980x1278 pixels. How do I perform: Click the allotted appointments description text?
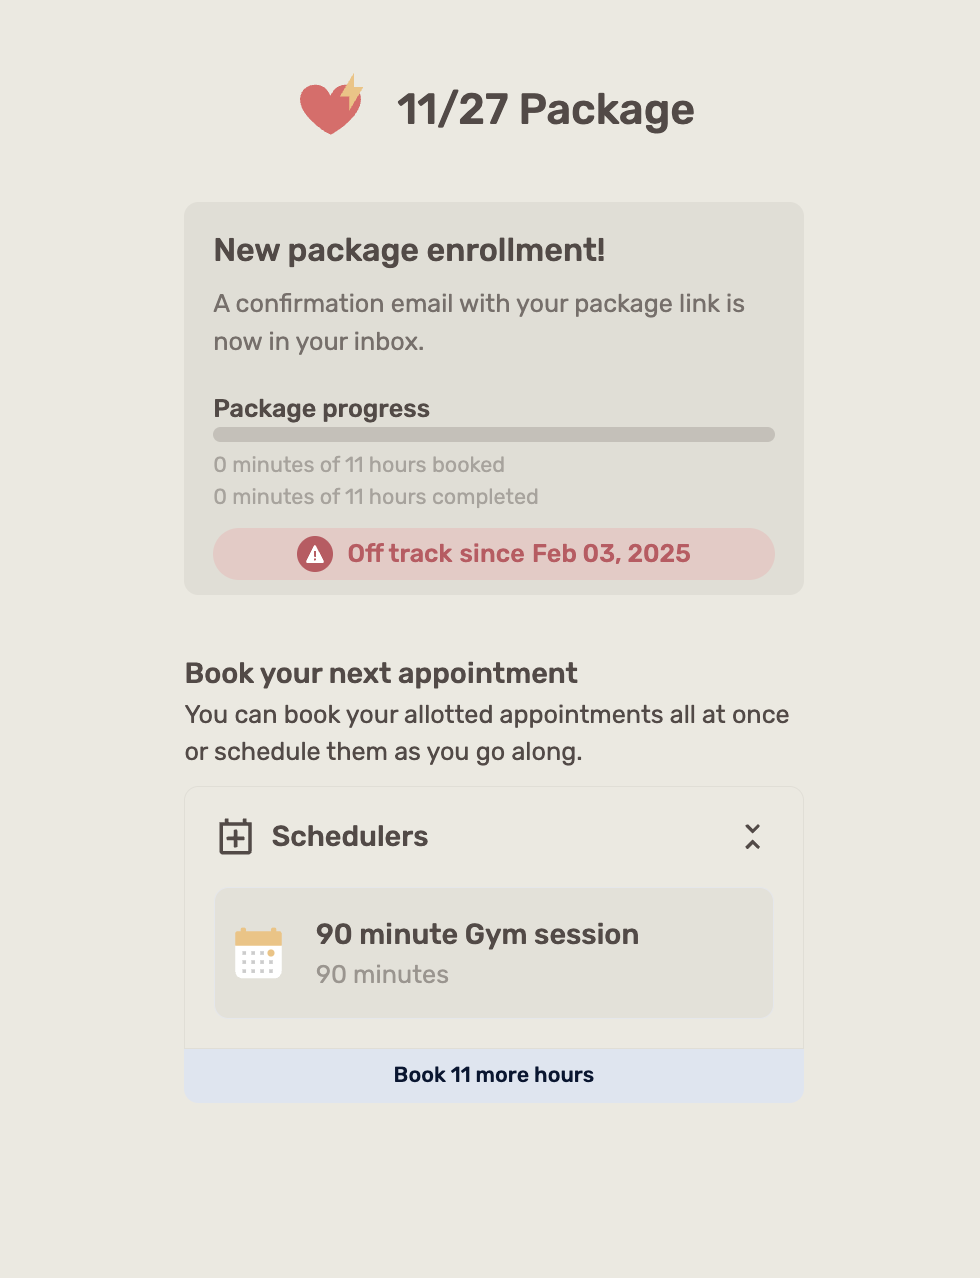pos(487,733)
